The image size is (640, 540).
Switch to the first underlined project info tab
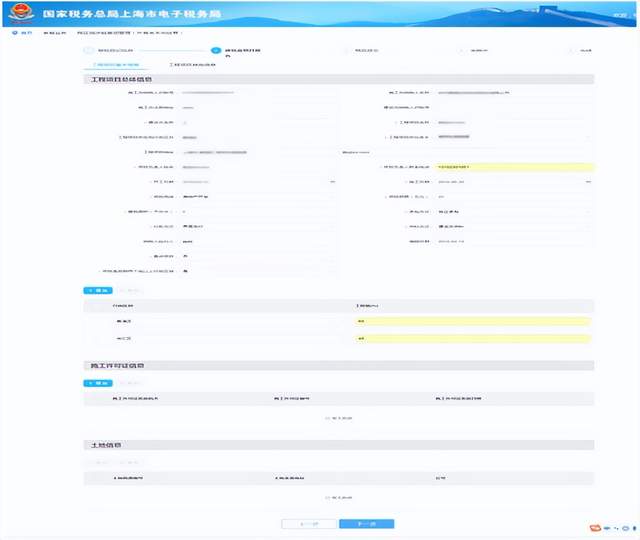click(116, 65)
